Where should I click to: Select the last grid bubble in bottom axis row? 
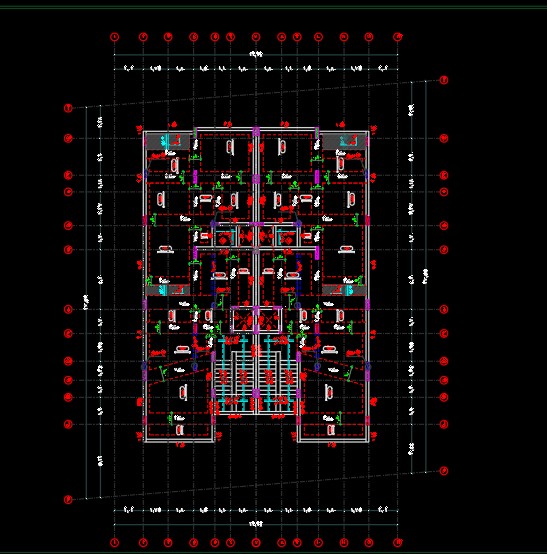[398, 542]
